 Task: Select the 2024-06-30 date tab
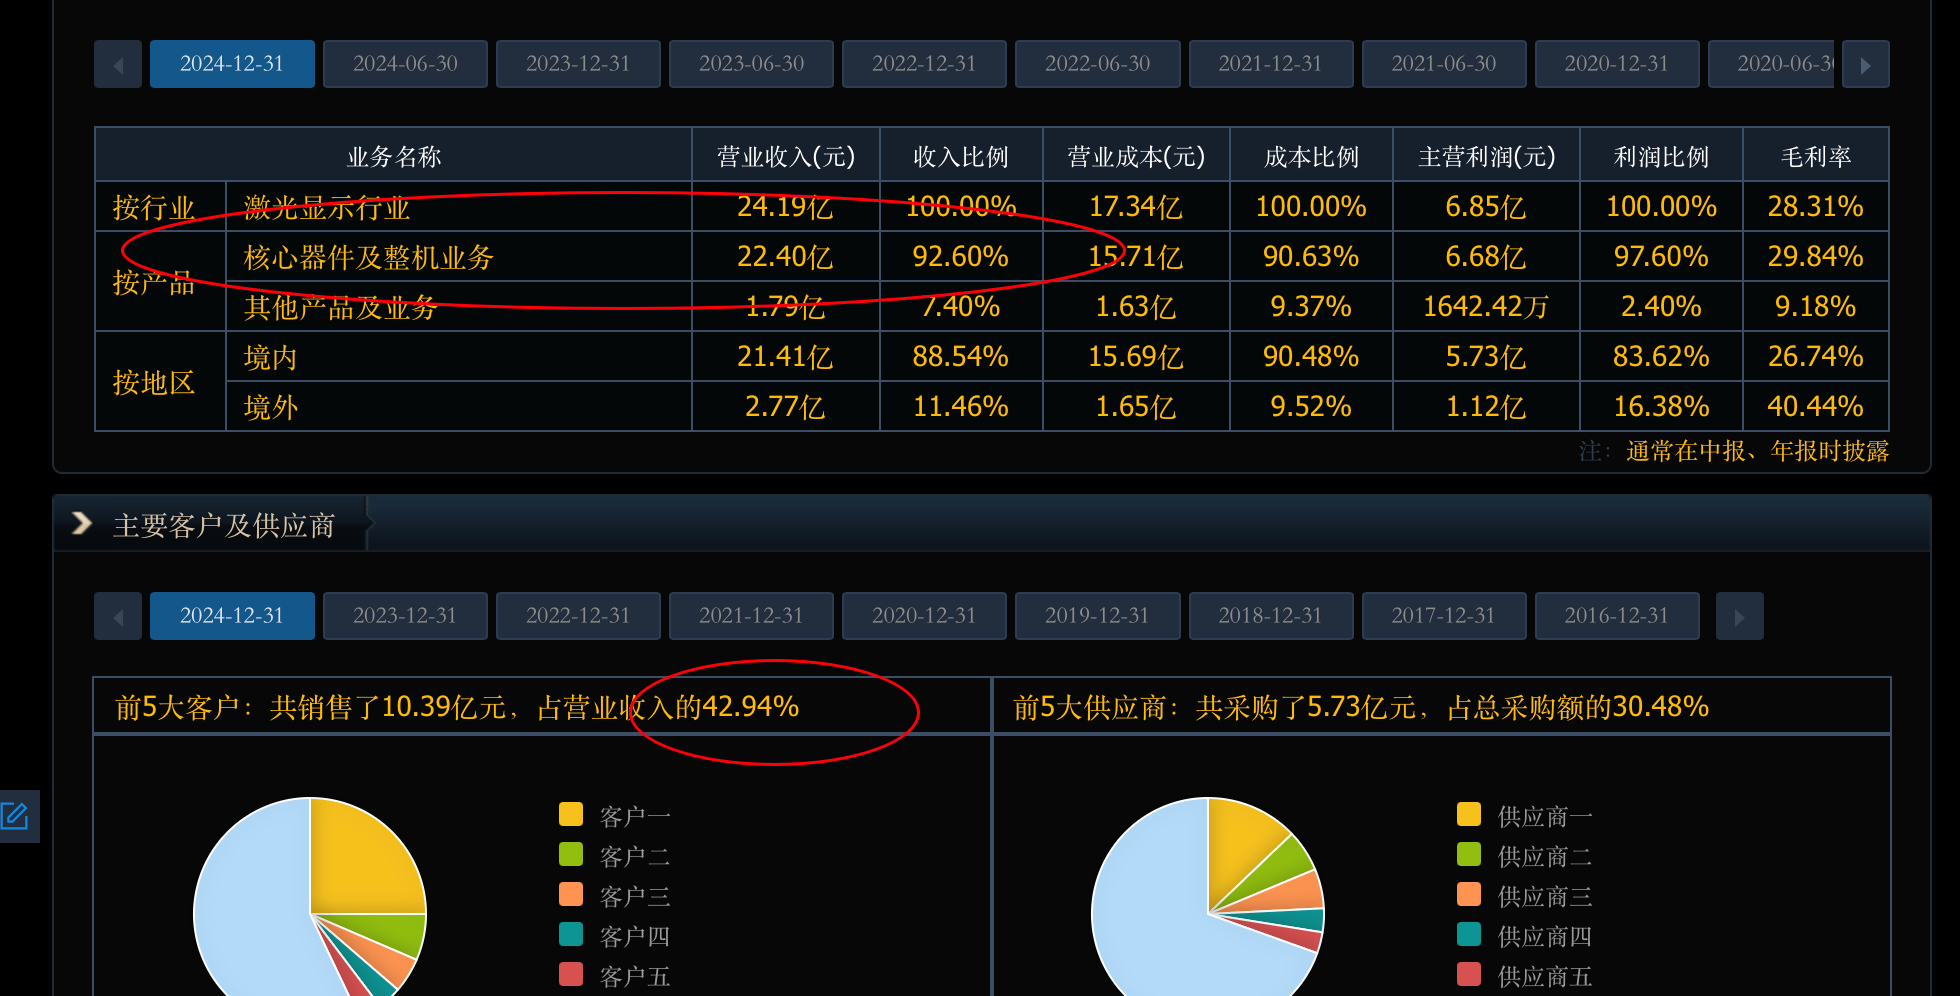pyautogui.click(x=405, y=64)
